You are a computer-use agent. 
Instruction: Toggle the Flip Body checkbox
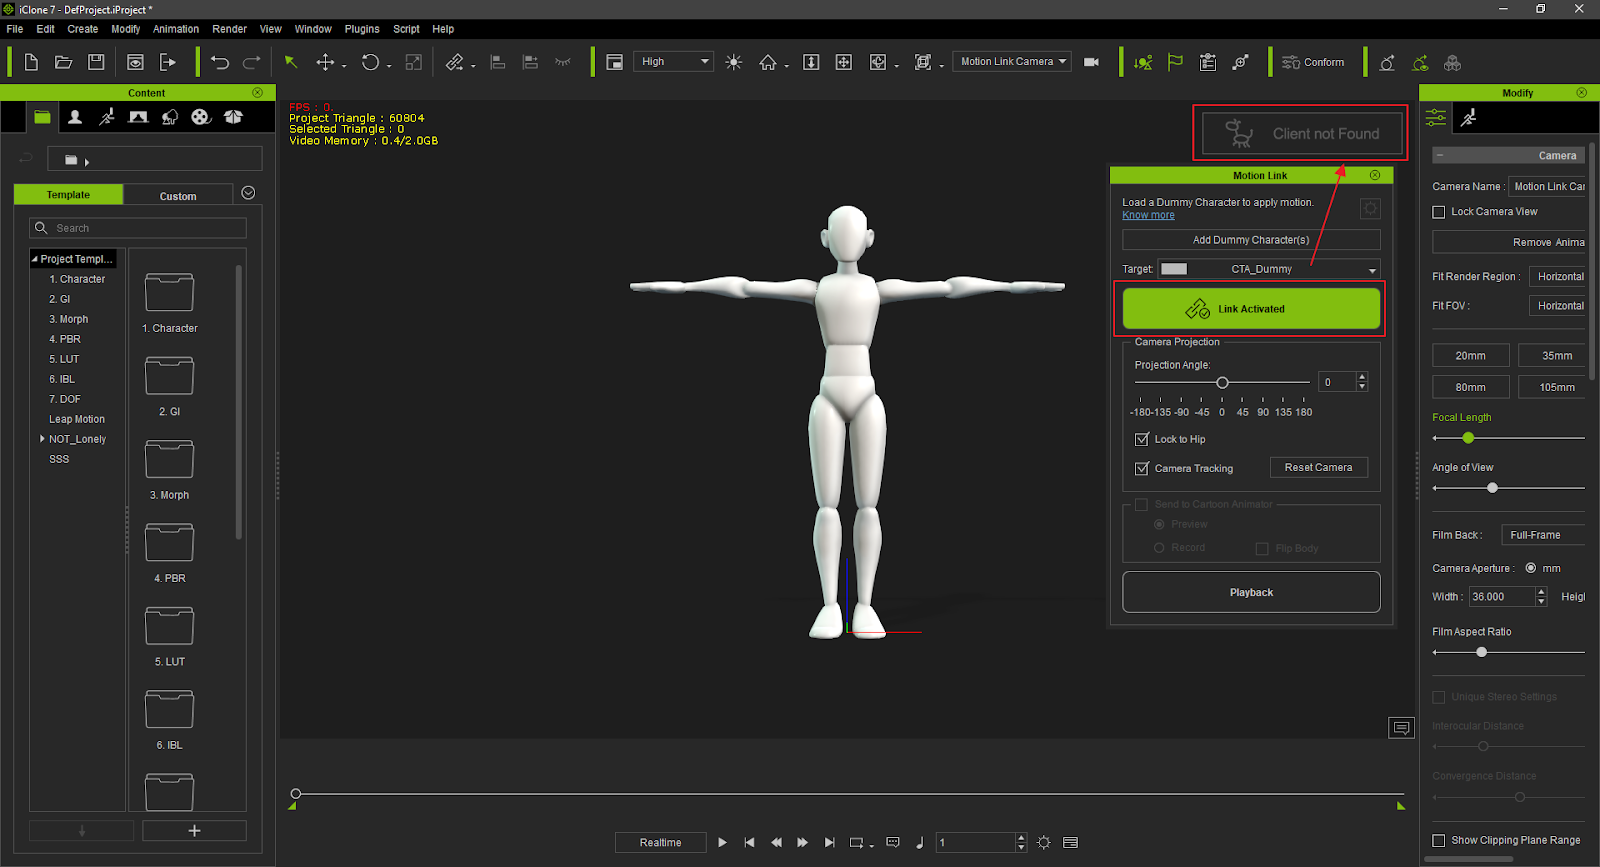[1262, 548]
